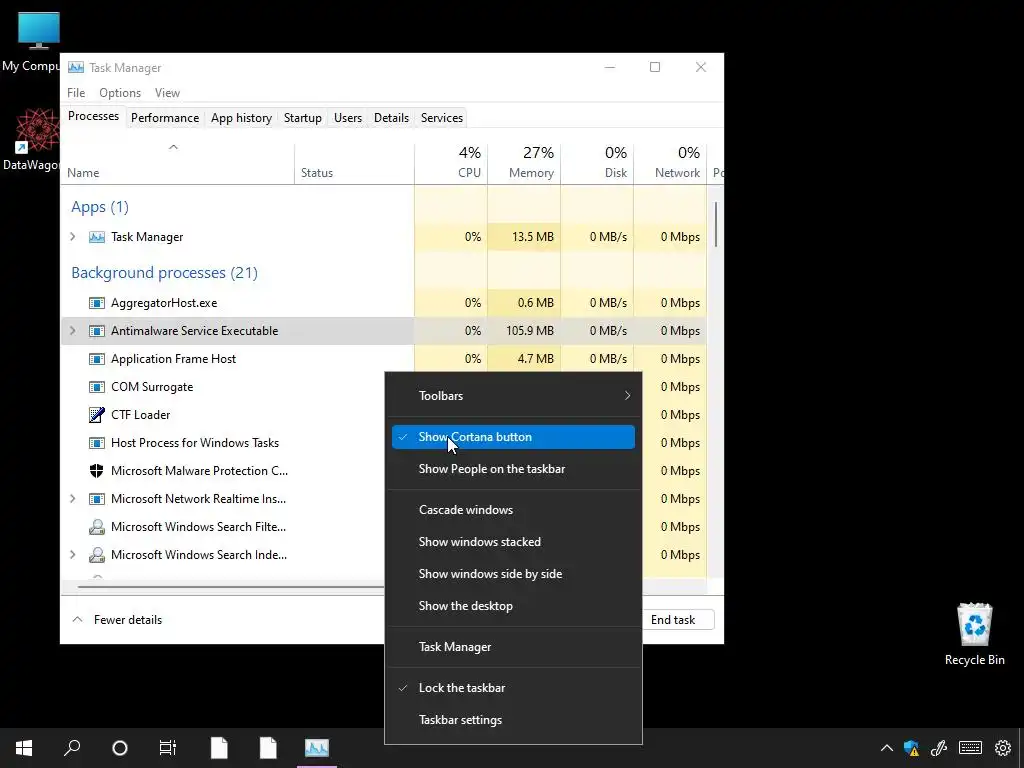
Task: Click the Application Frame Host process icon
Action: (97, 359)
